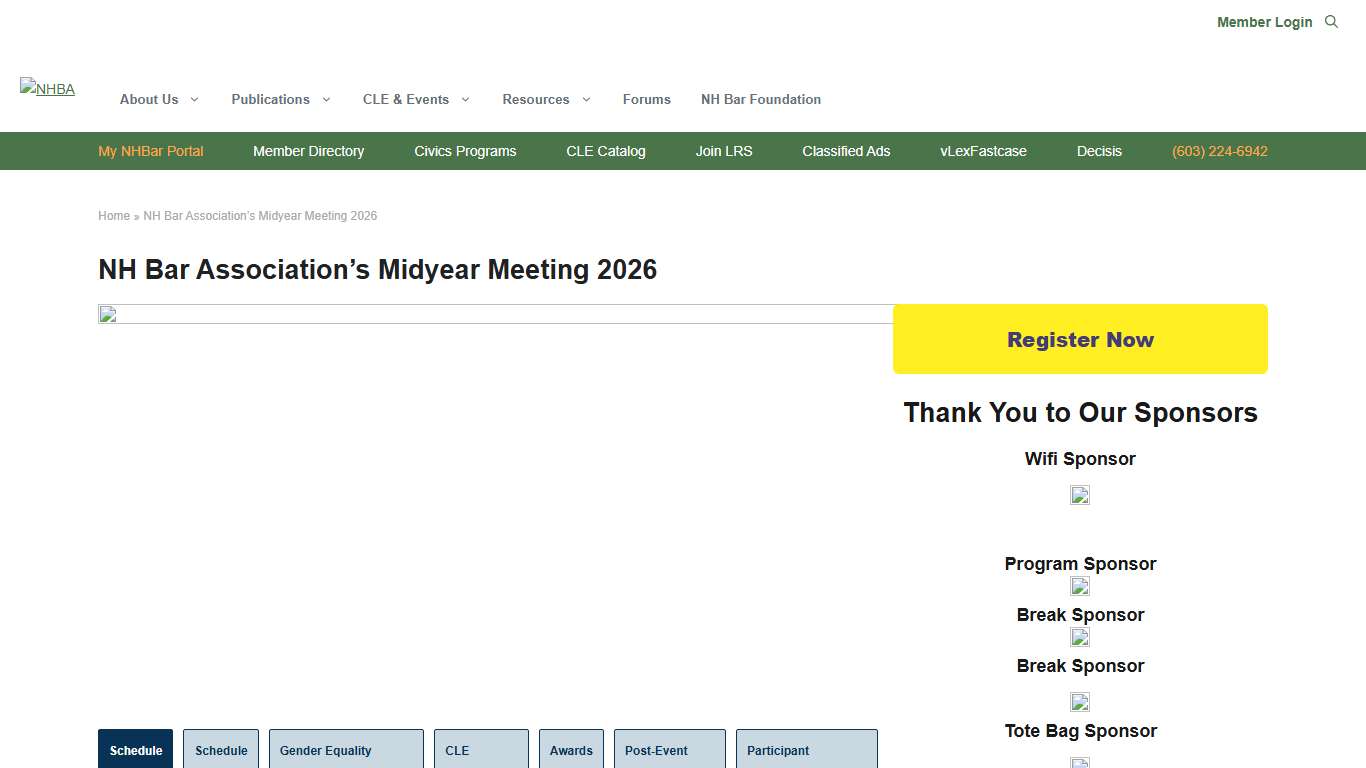The height and width of the screenshot is (768, 1366).
Task: Expand the About Us dropdown
Action: click(158, 99)
